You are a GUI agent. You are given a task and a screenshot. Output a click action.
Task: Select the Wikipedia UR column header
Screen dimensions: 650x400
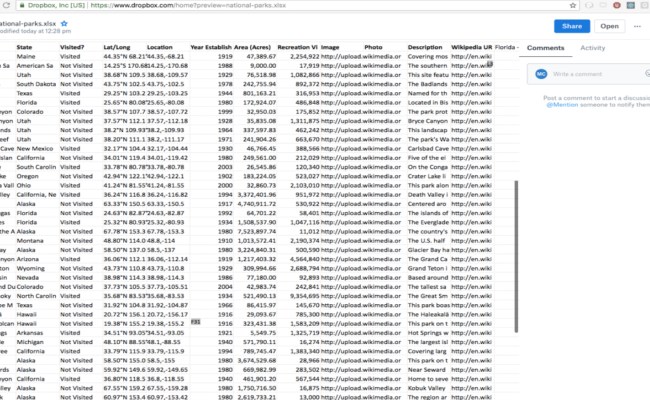click(471, 47)
